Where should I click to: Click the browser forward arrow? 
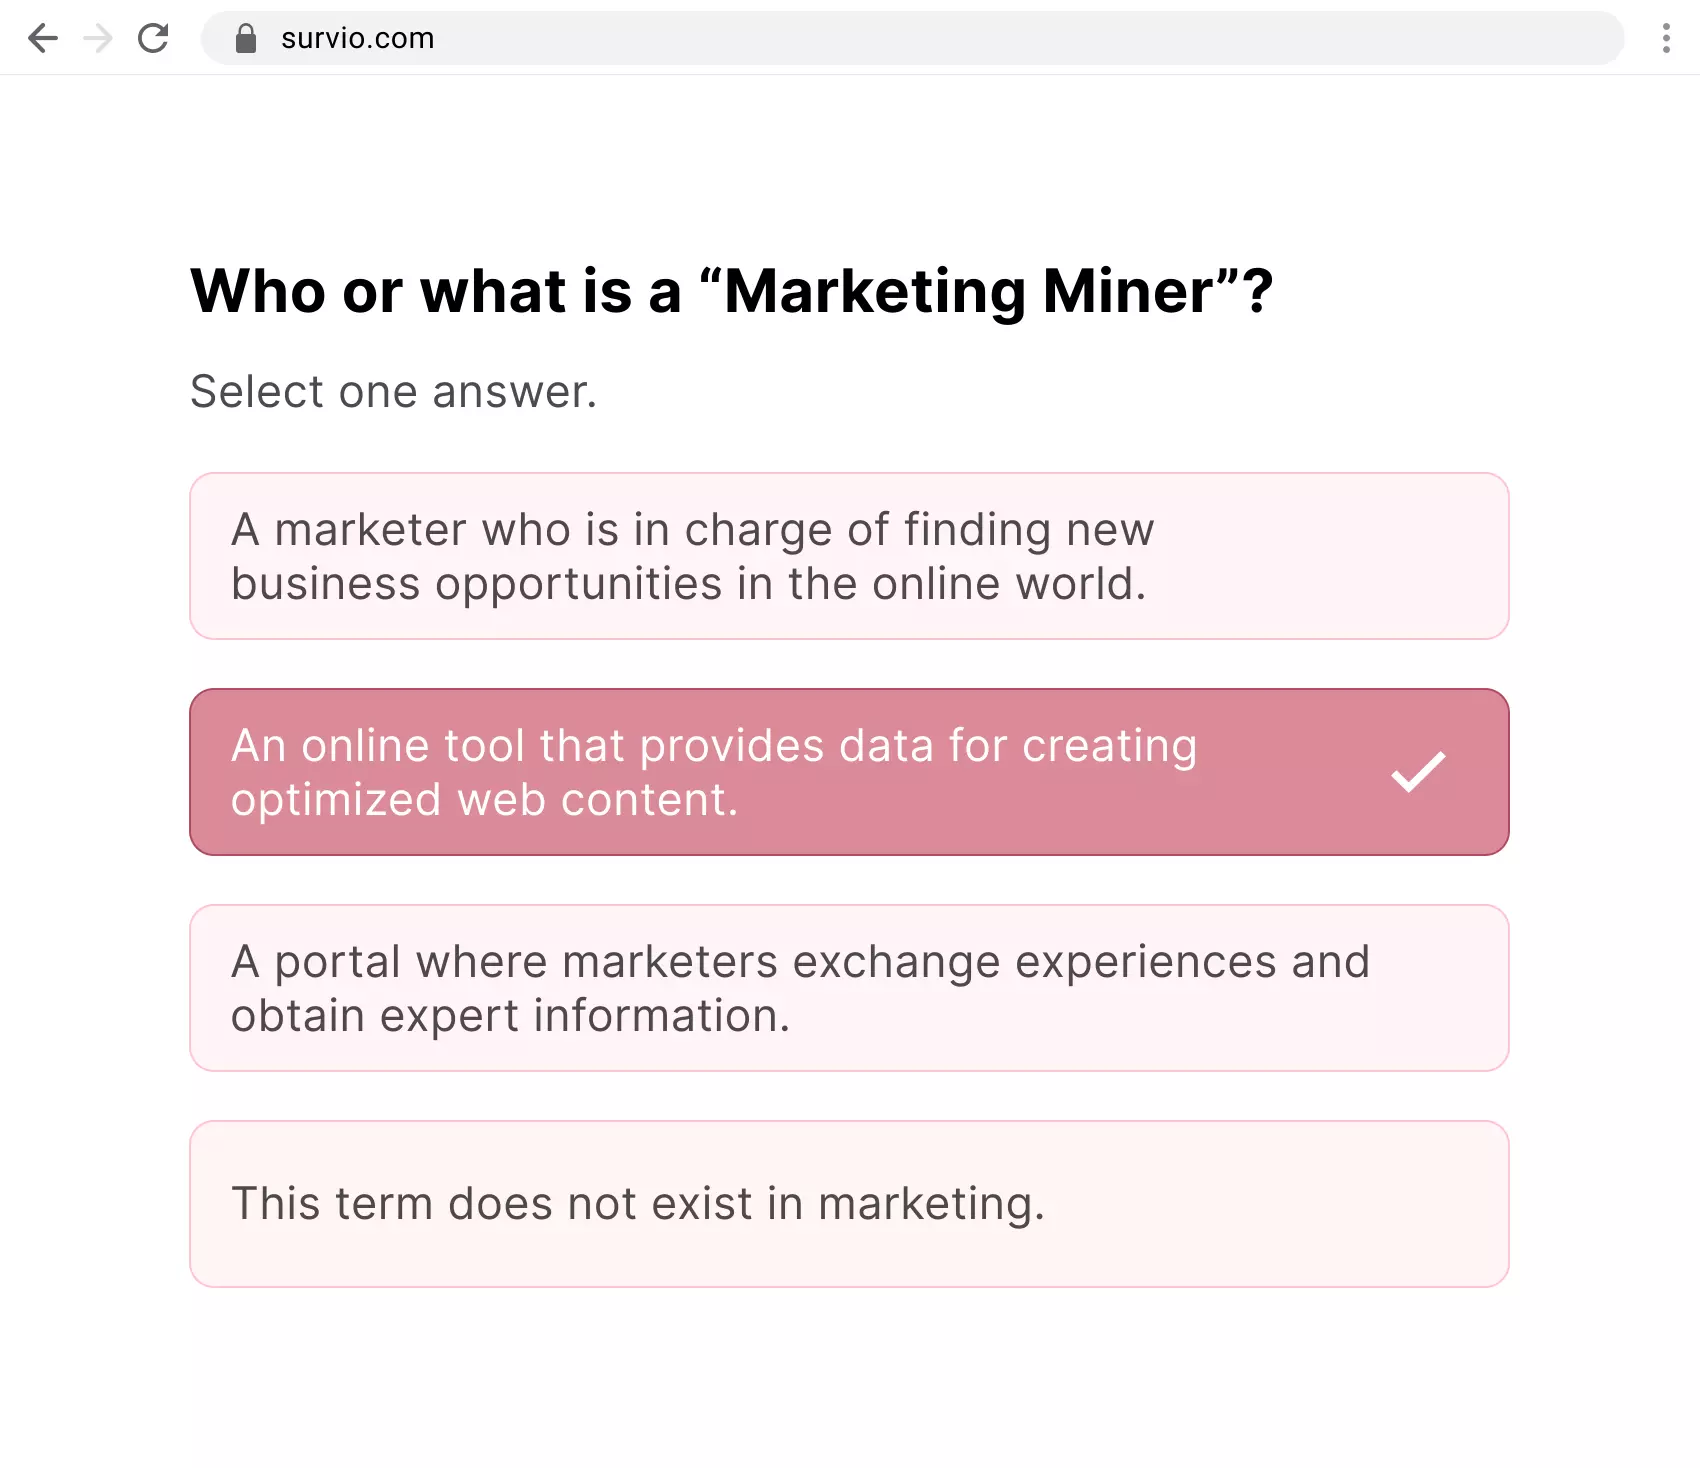click(97, 38)
